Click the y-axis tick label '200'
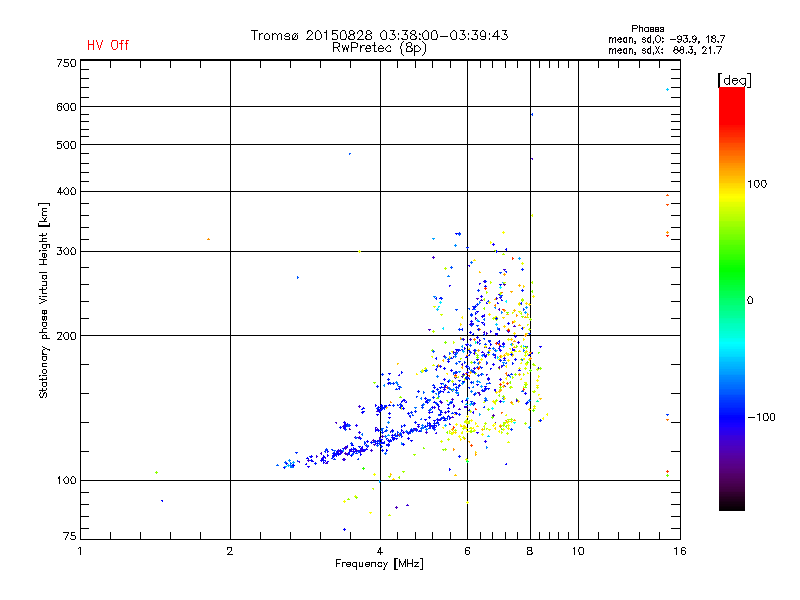This screenshot has width=800, height=600. pyautogui.click(x=66, y=336)
